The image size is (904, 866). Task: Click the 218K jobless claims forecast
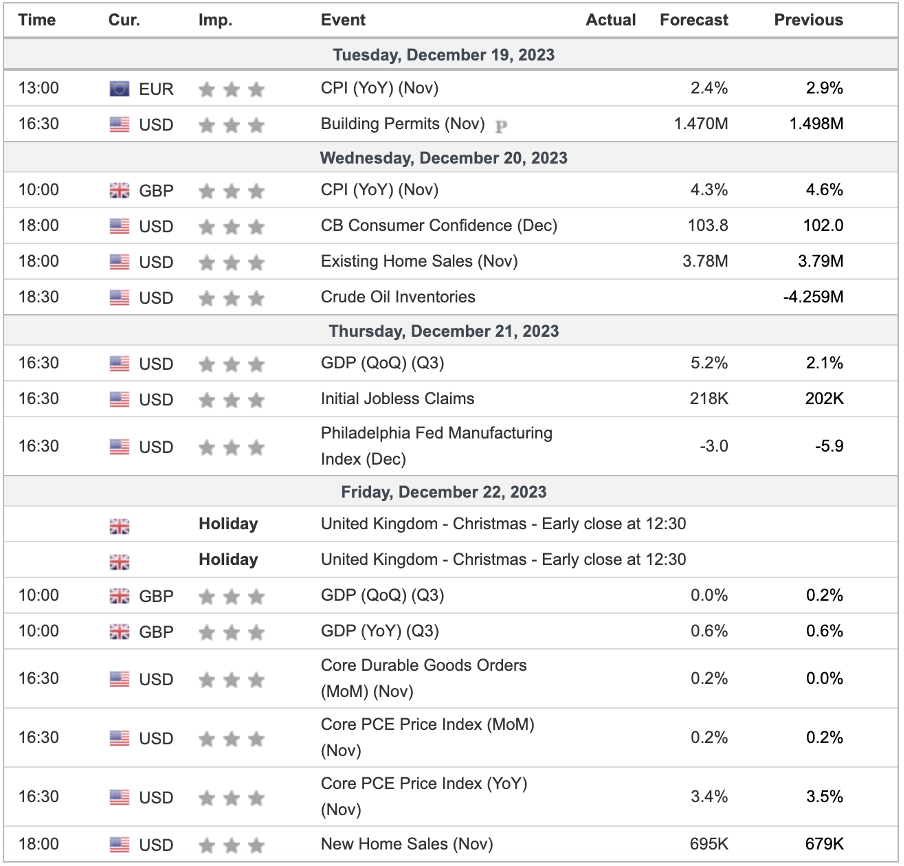coord(709,398)
